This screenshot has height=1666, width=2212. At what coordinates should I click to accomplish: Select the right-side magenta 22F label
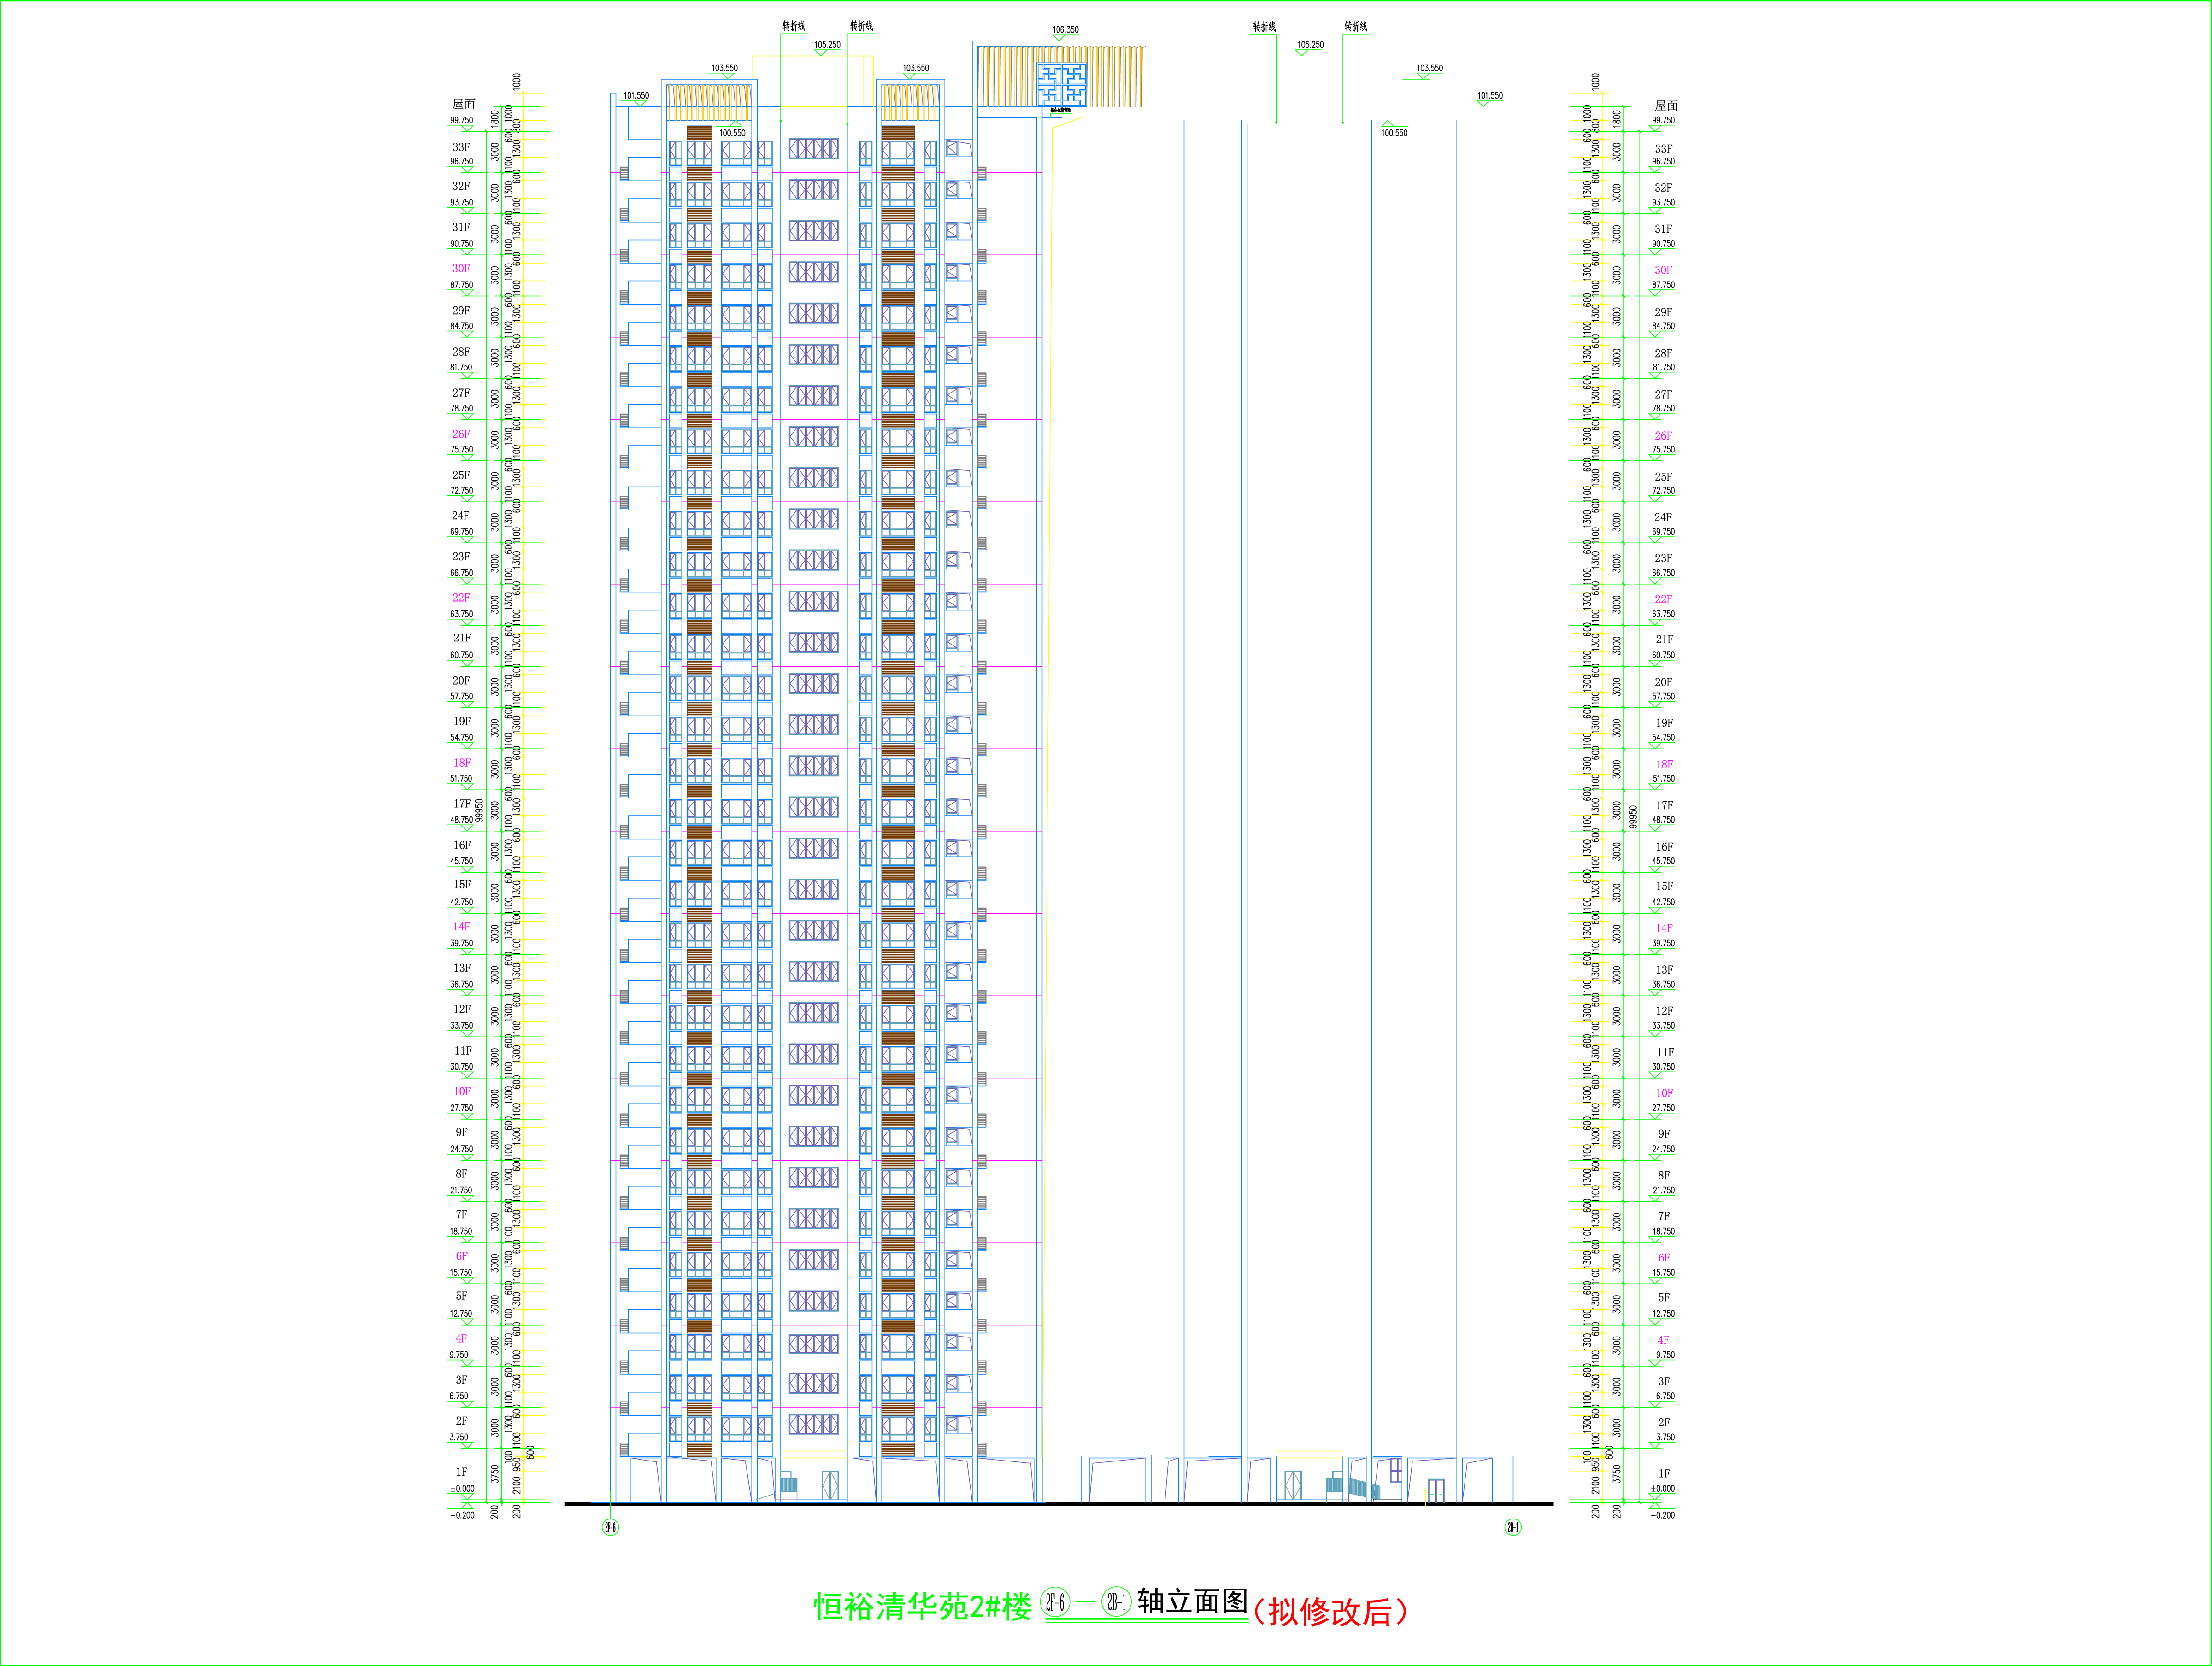point(1663,600)
